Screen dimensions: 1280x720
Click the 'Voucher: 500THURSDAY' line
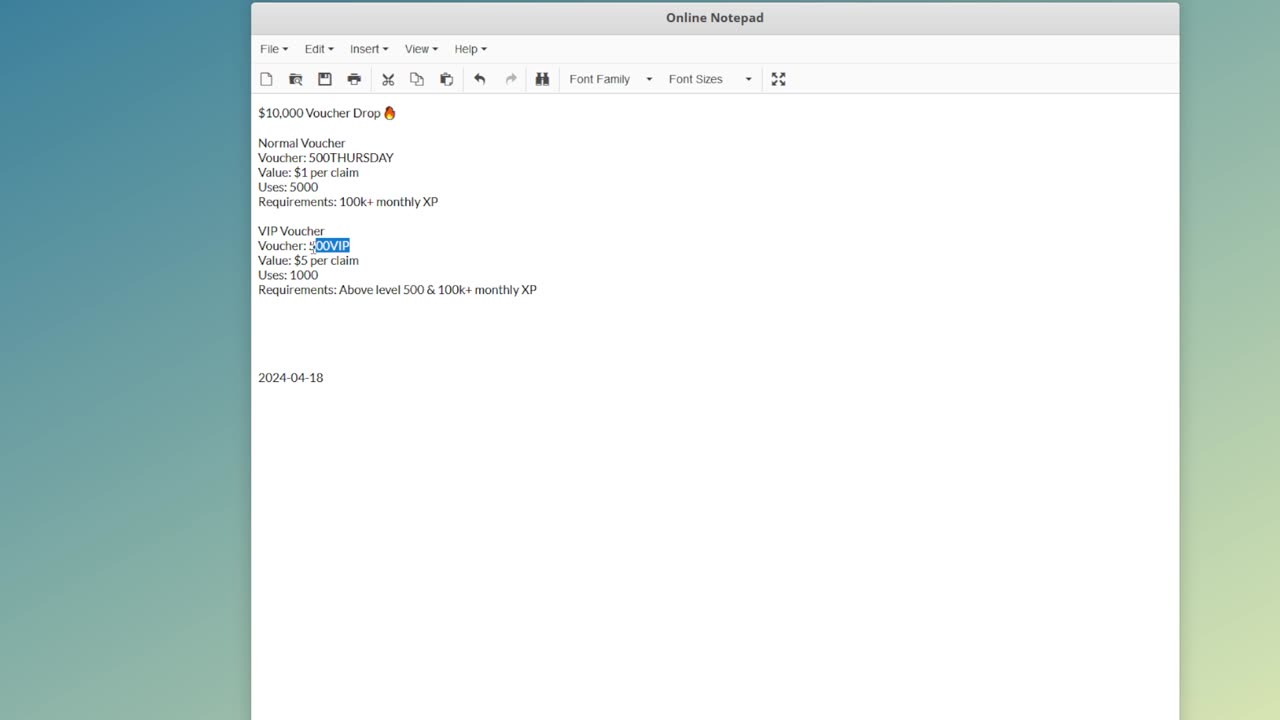pyautogui.click(x=325, y=158)
